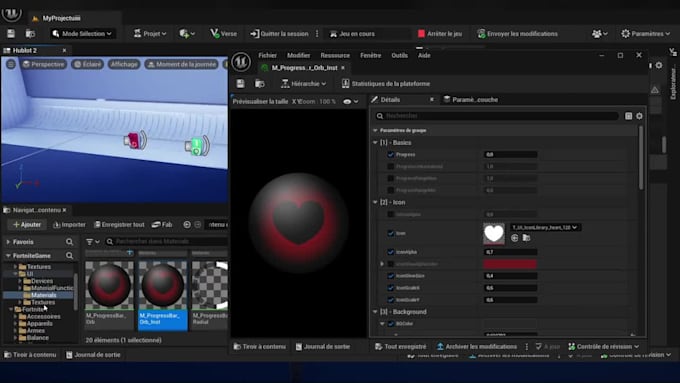
Task: Uncheck the Progress parameter checkbox
Action: [390, 154]
